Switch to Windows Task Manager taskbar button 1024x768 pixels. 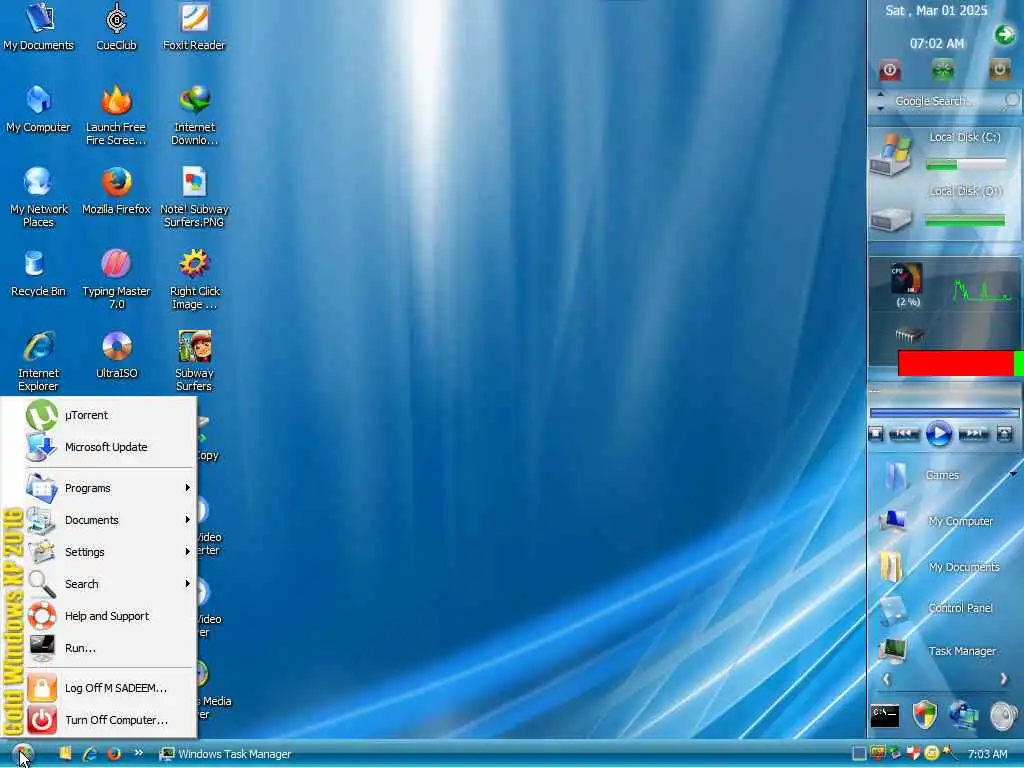(226, 754)
